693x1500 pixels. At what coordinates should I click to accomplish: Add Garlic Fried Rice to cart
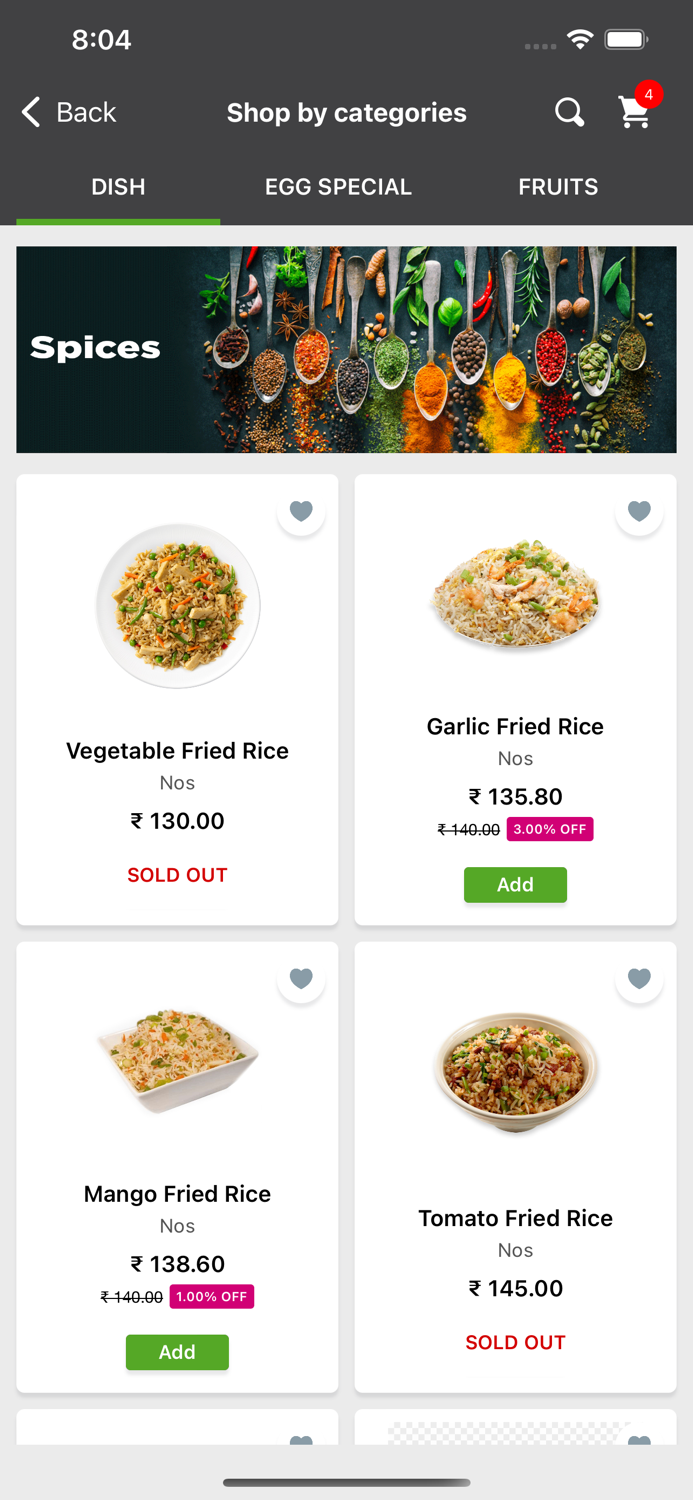[515, 885]
